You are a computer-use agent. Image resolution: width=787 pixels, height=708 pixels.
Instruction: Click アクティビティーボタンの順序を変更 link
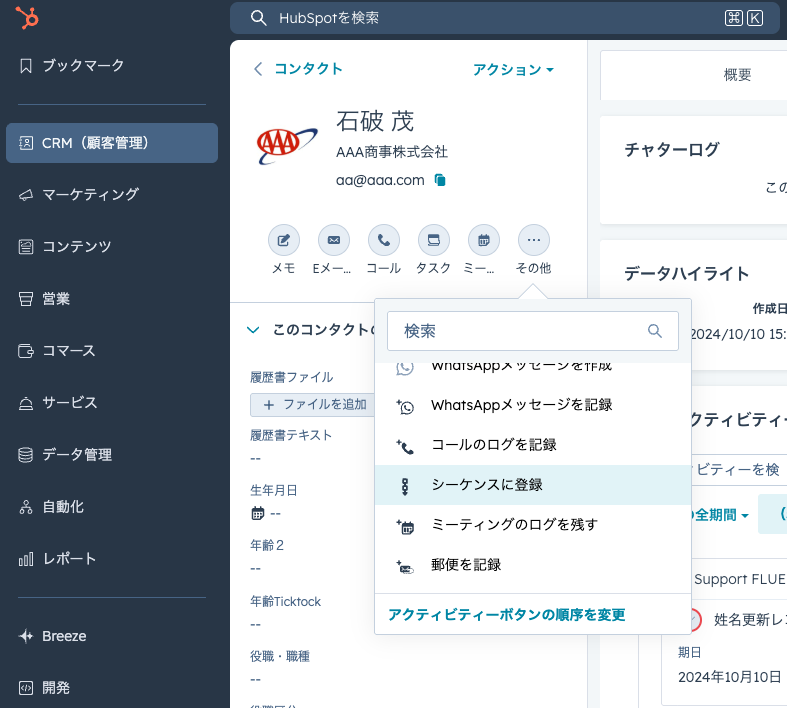point(506,614)
